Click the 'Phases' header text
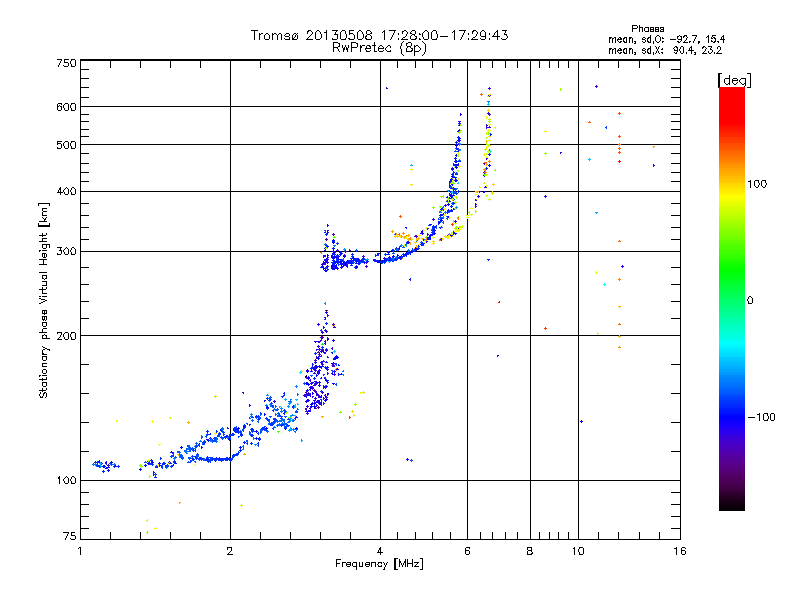The width and height of the screenshot is (800, 600). point(647,29)
